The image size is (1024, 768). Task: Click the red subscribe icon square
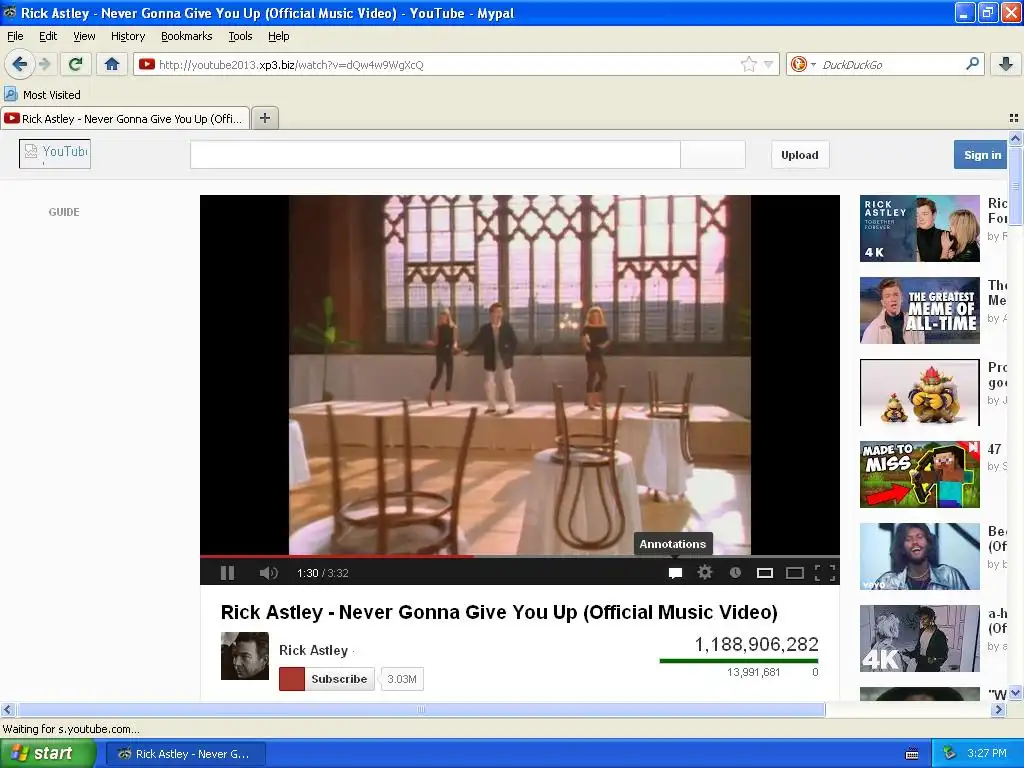[291, 679]
